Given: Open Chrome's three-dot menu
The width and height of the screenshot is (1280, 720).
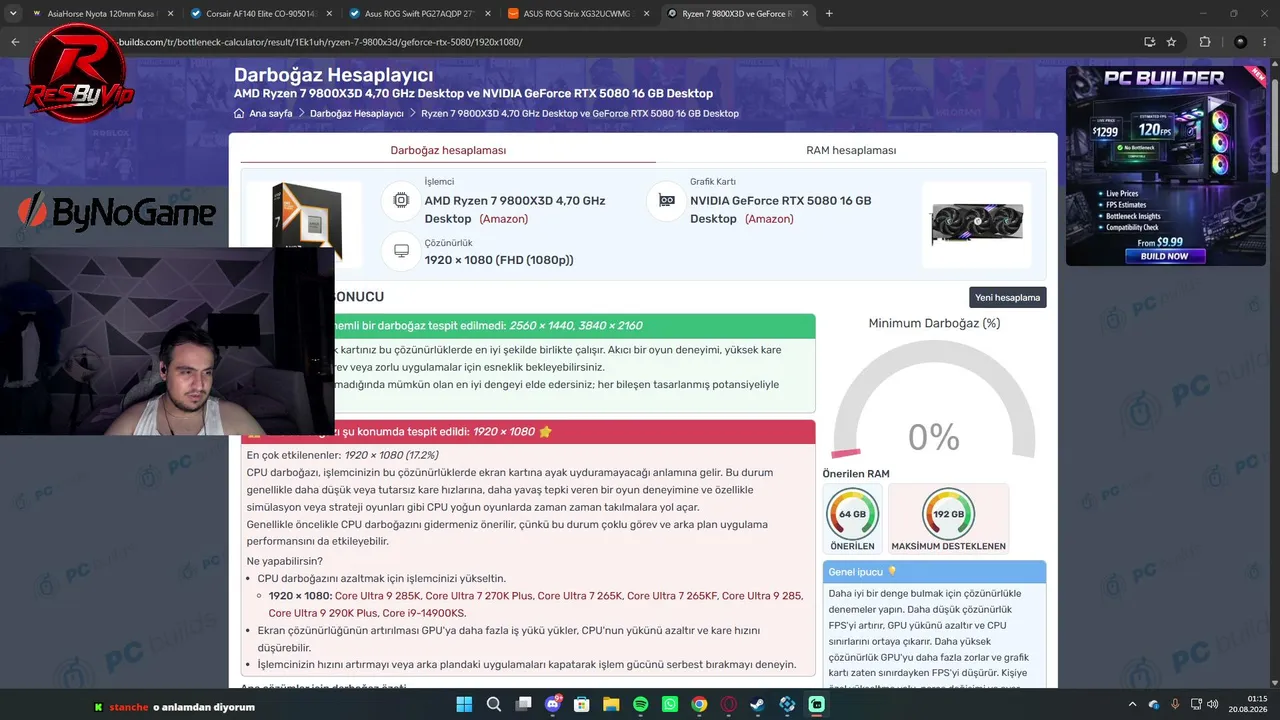Looking at the screenshot, I should (1265, 42).
